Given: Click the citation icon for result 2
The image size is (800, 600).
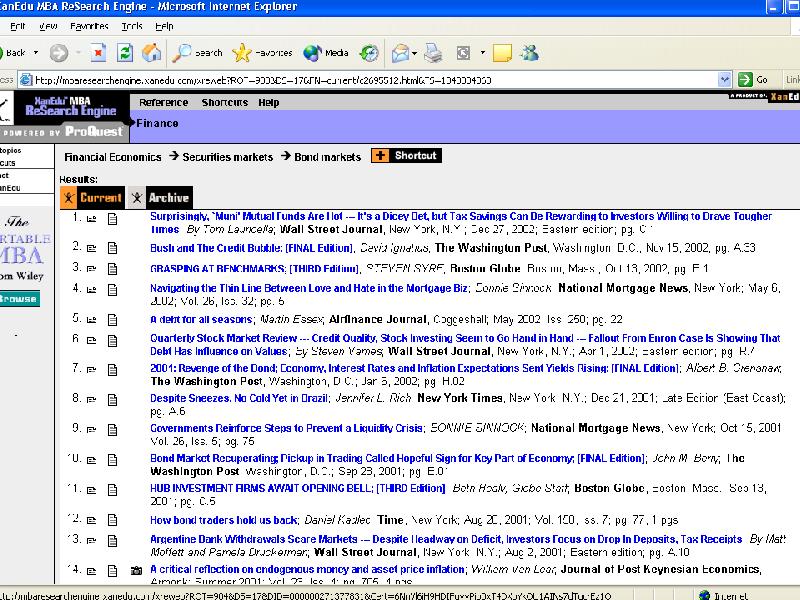Looking at the screenshot, I should click(91, 248).
